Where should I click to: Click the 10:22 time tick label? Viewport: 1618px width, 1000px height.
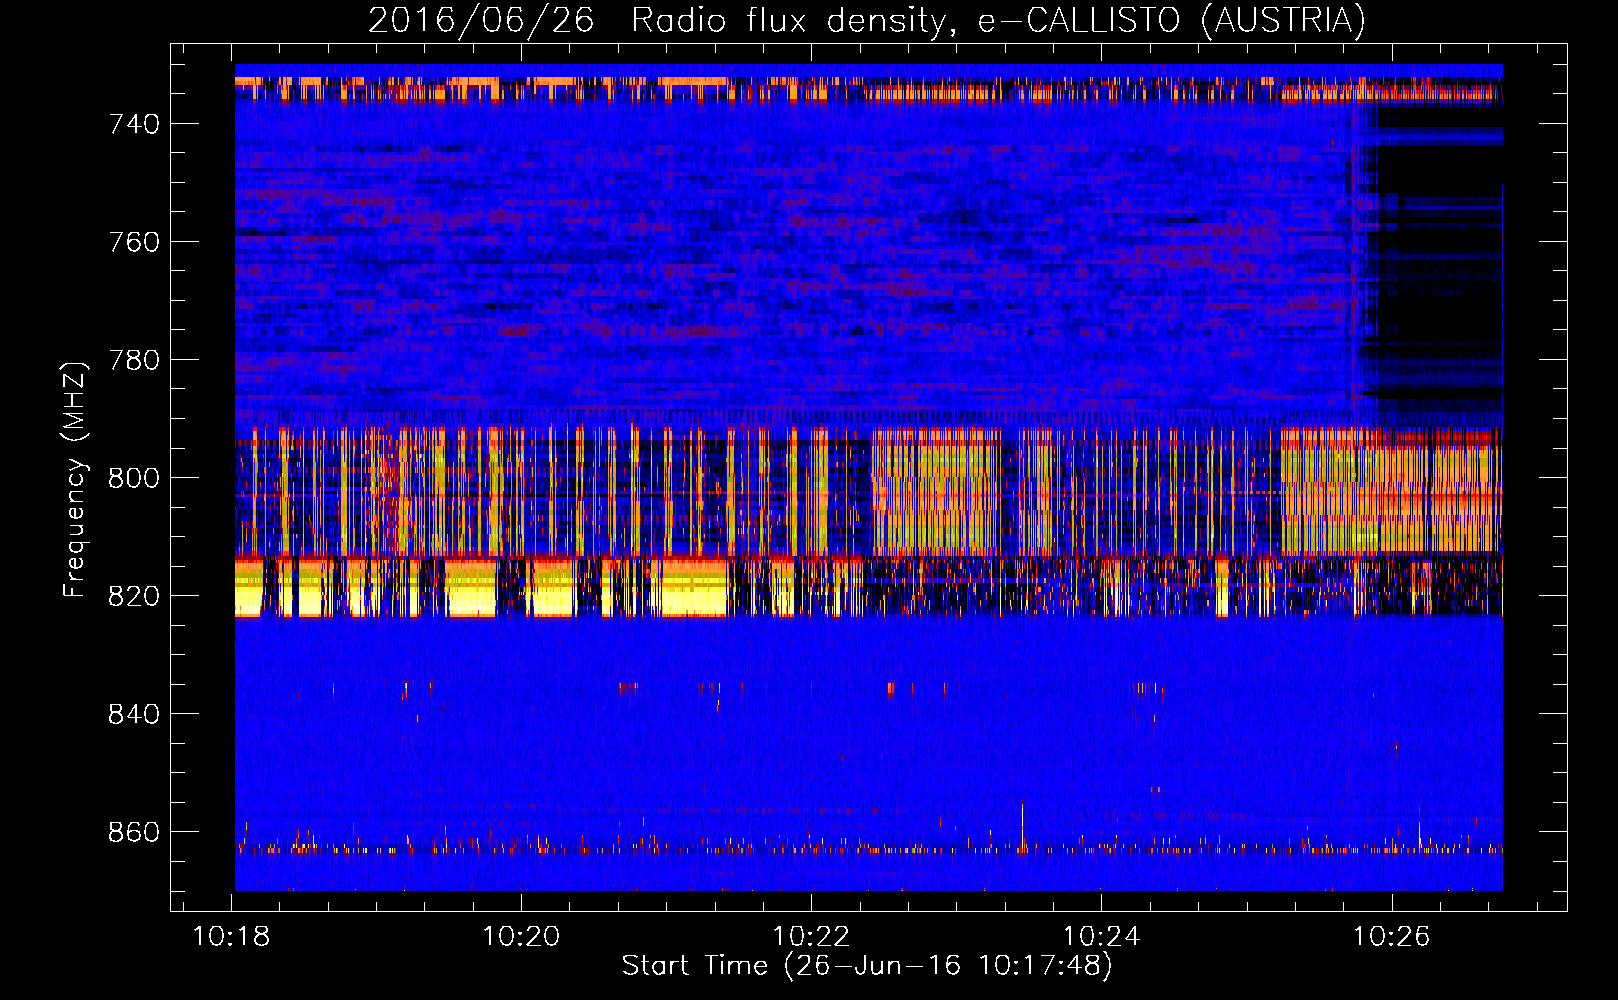click(811, 937)
